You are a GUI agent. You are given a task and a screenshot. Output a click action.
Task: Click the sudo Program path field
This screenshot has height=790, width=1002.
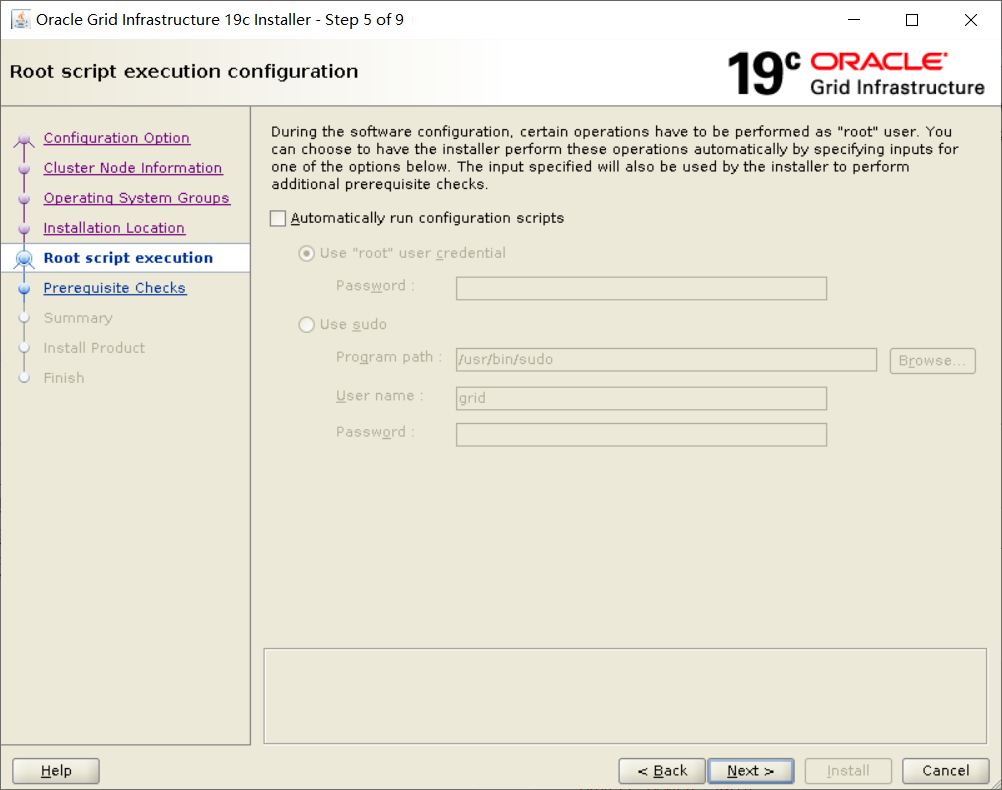point(666,359)
